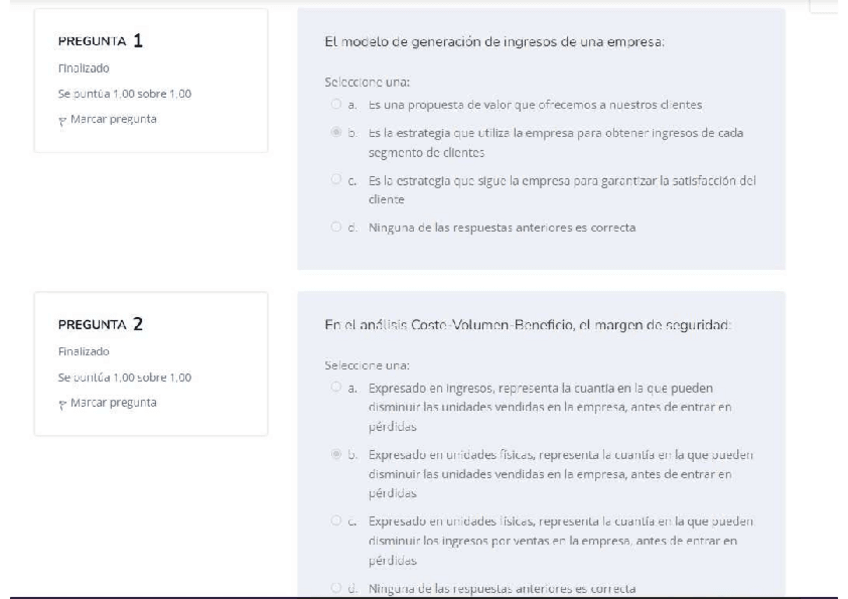This screenshot has height=599, width=848.
Task: Select option a radio in Pregunta 2
Action: [x=336, y=387]
